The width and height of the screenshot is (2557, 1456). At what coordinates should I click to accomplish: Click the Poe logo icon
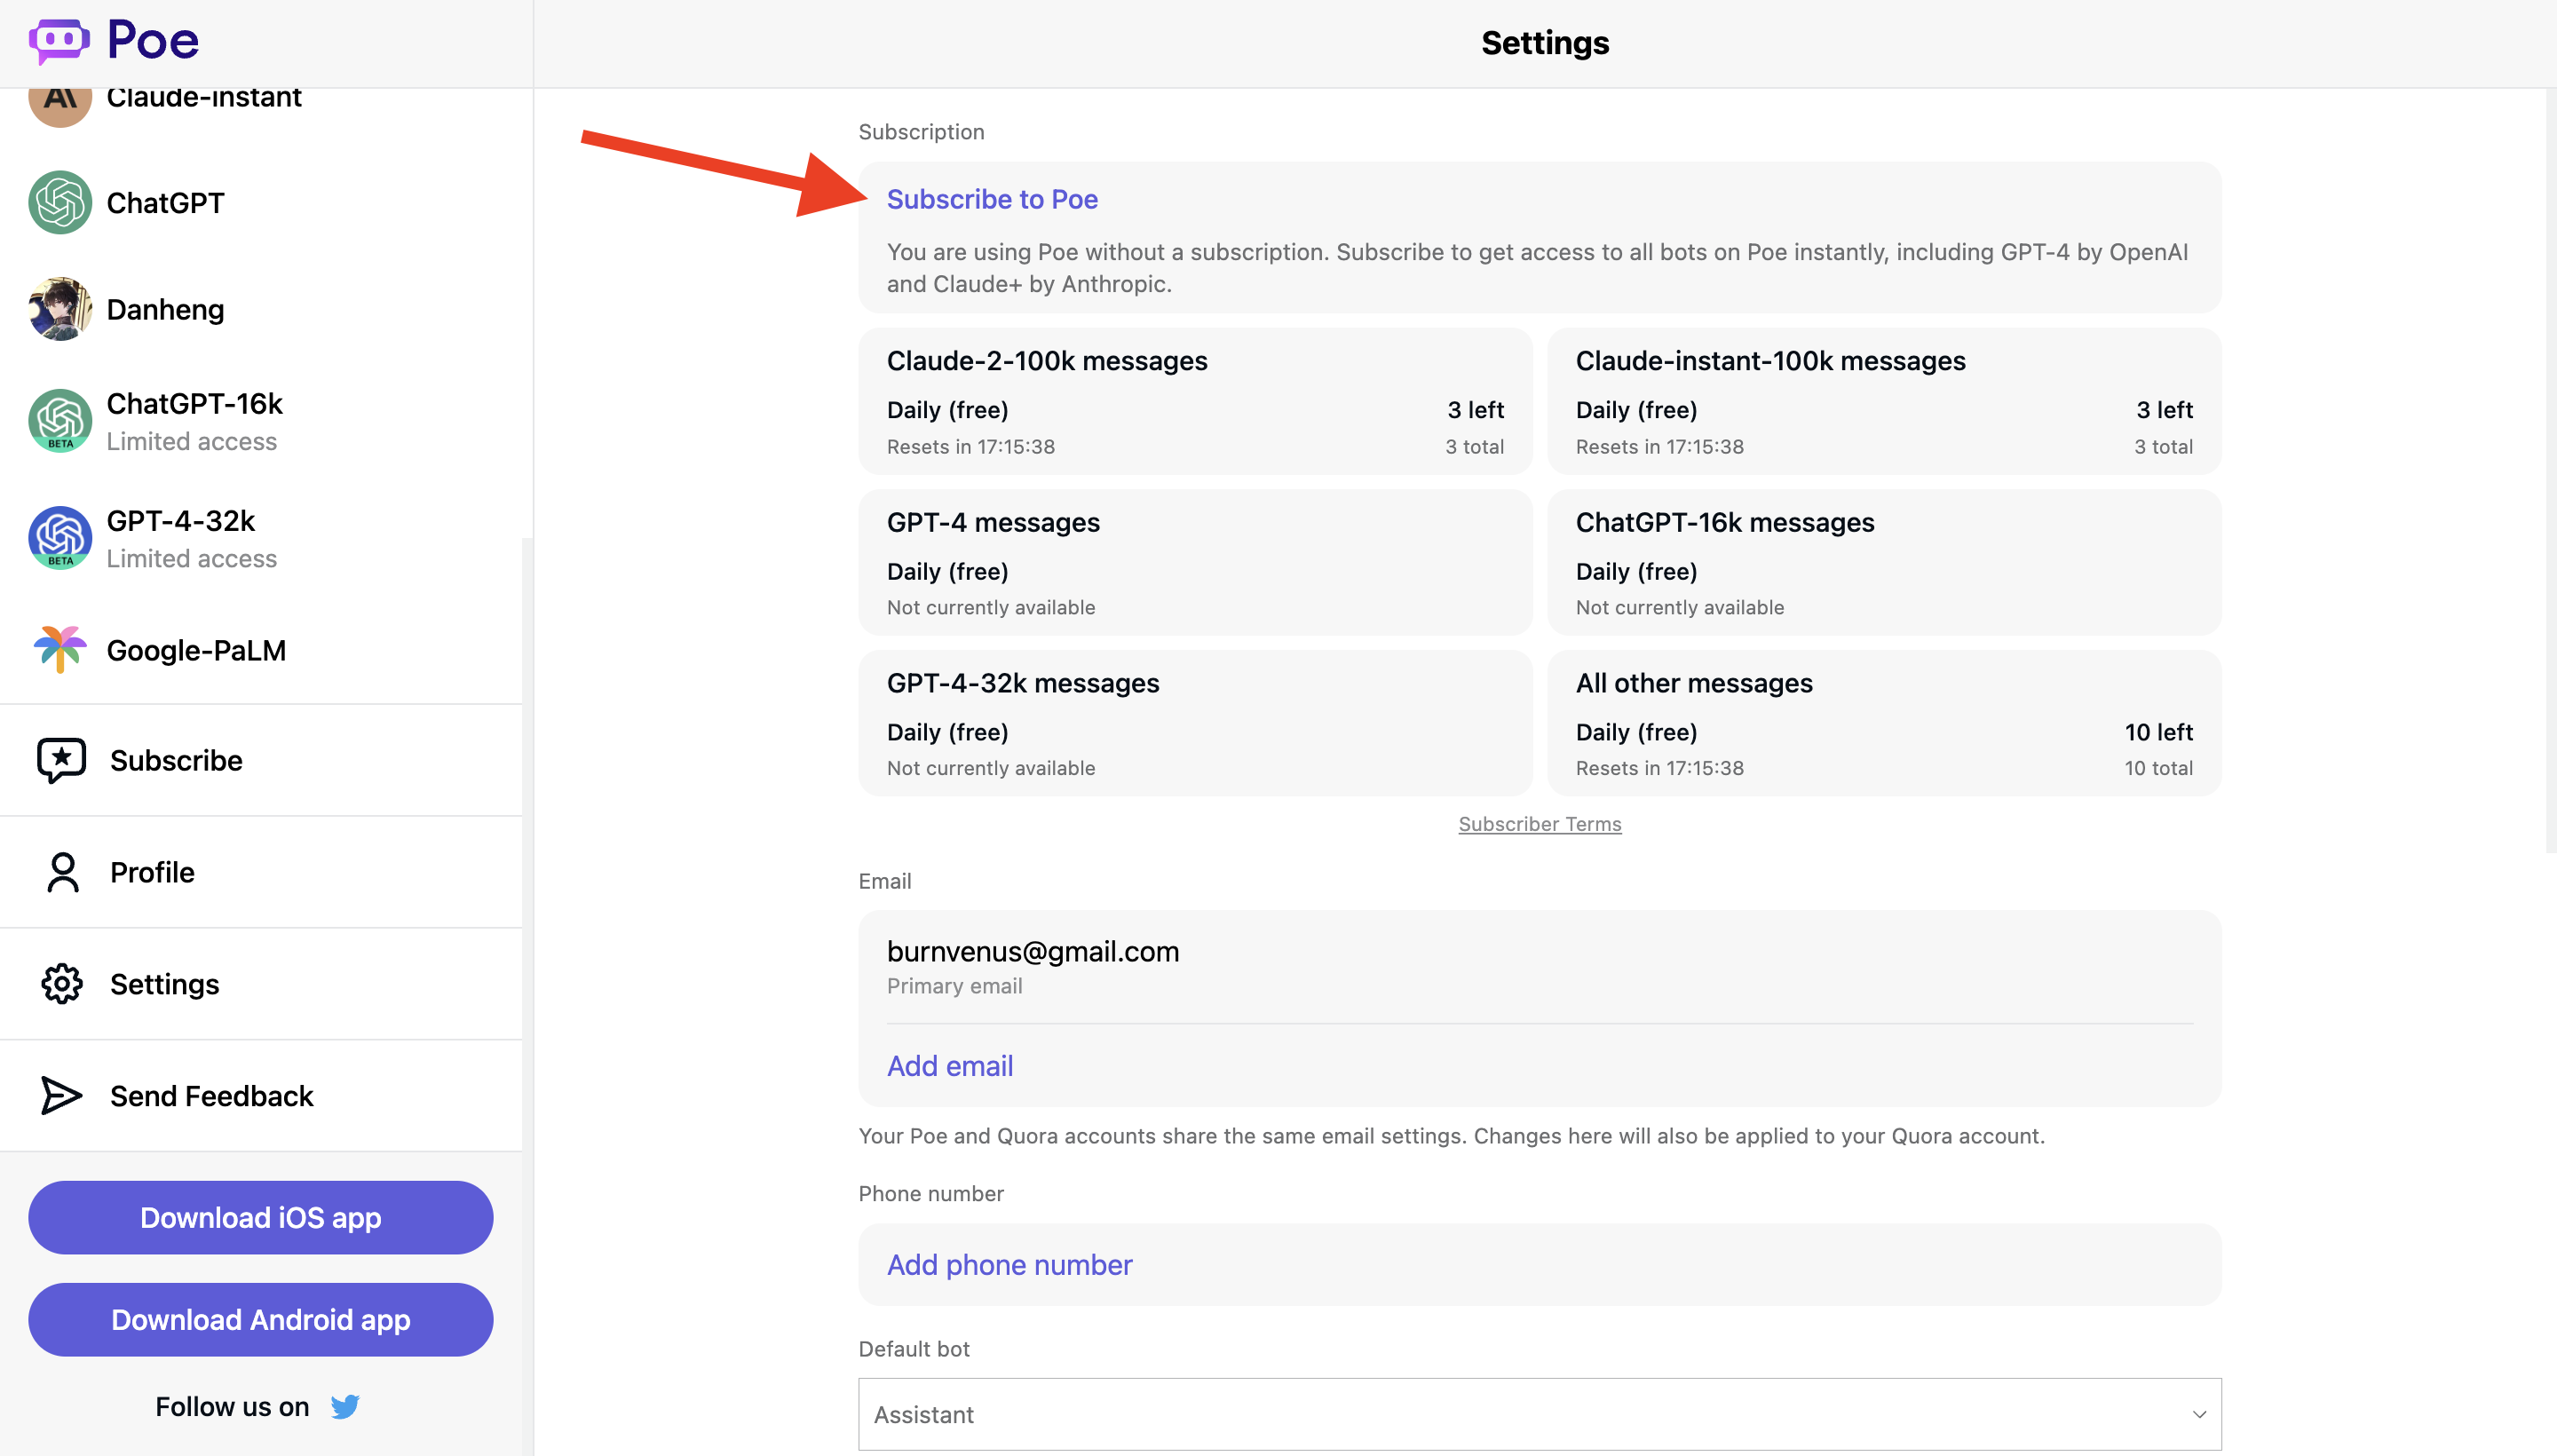(59, 40)
